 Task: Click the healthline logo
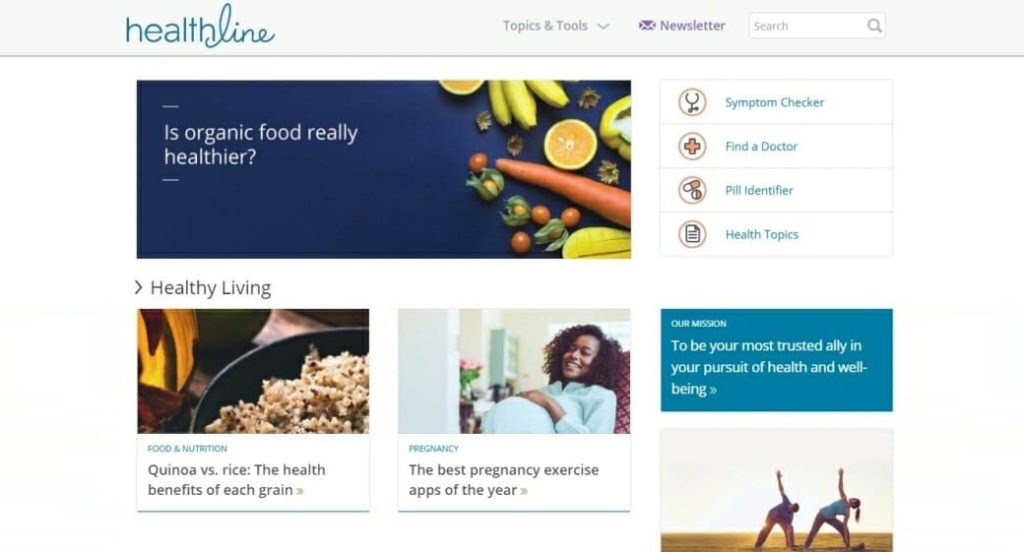(x=200, y=26)
